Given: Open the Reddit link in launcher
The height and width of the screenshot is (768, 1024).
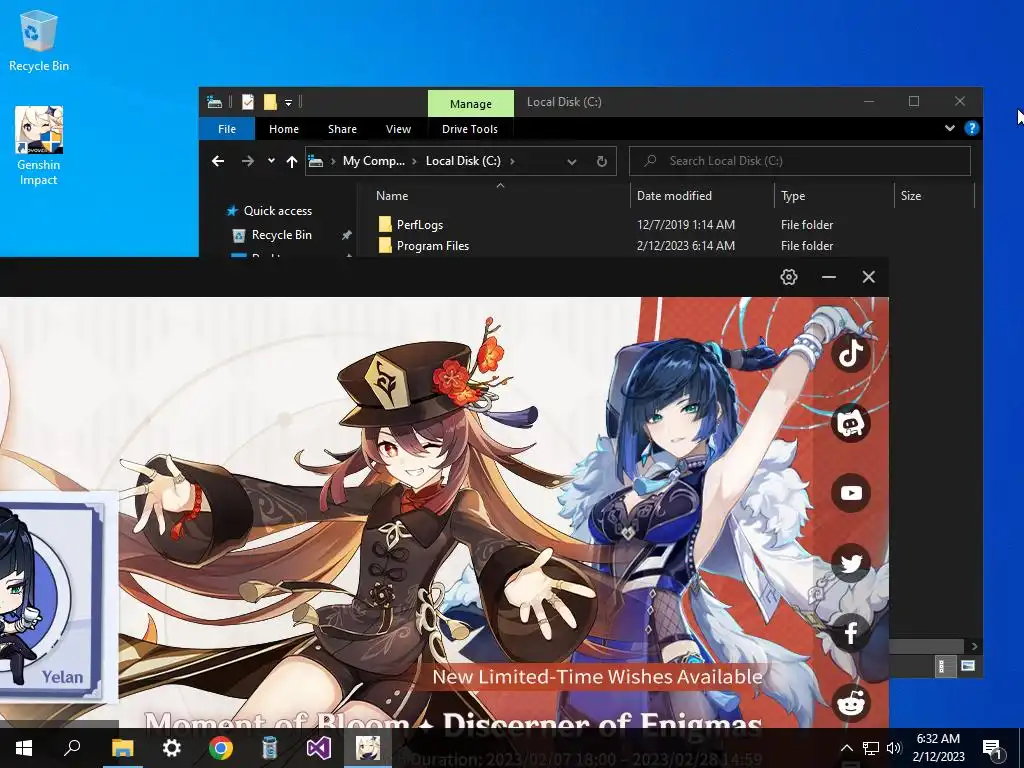Looking at the screenshot, I should pos(851,703).
